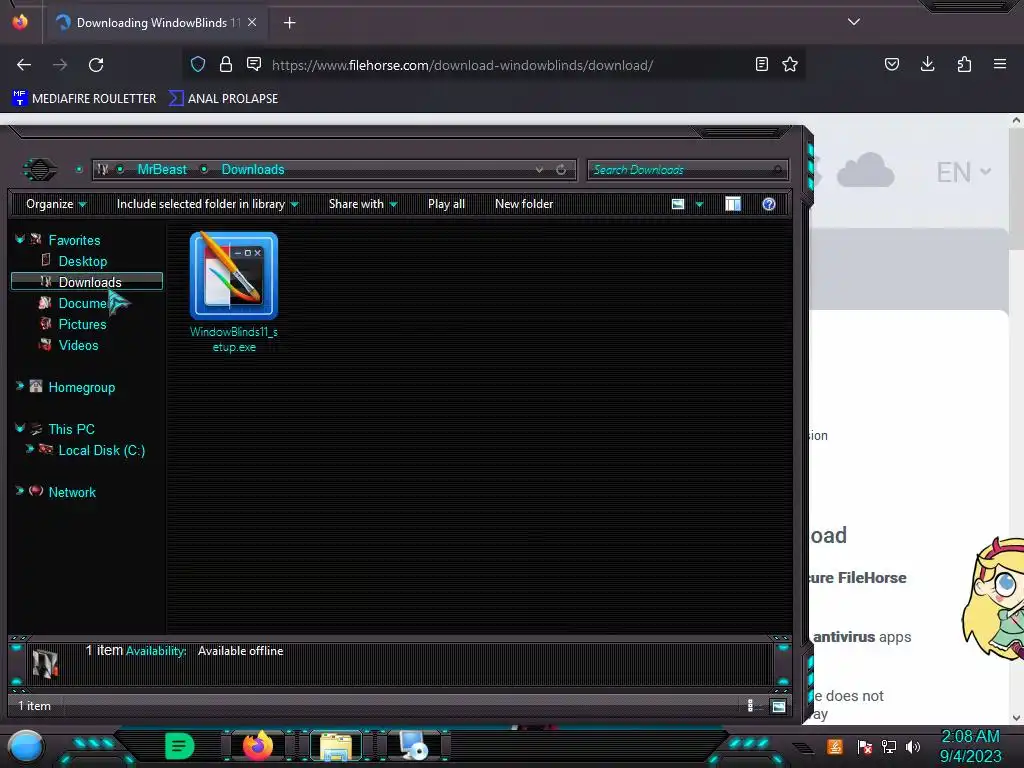The width and height of the screenshot is (1024, 768).
Task: Collapse the Favorites tree
Action: point(20,240)
